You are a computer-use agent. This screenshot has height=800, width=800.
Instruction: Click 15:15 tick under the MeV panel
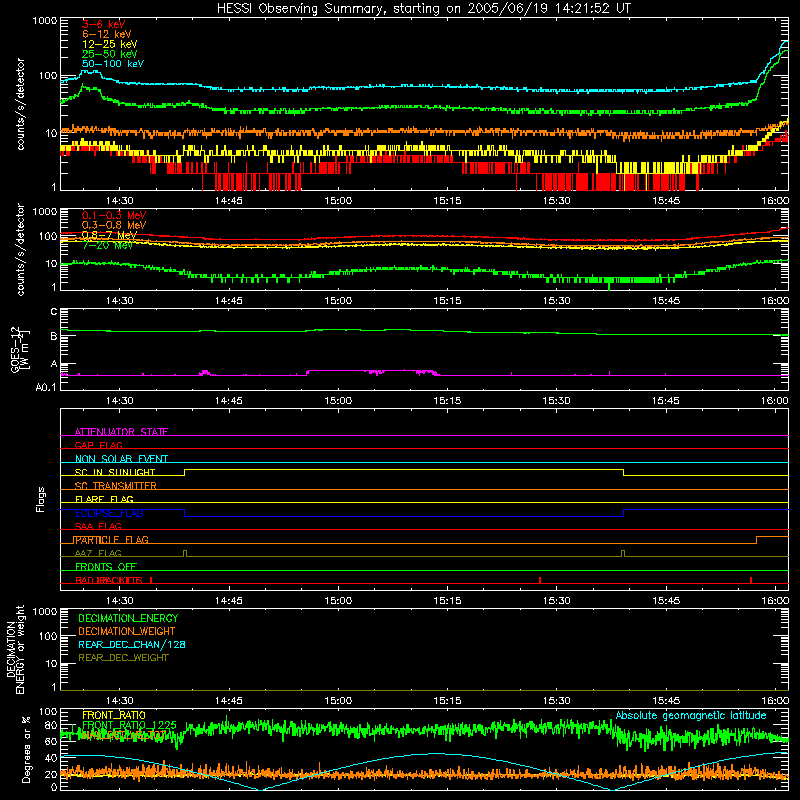[447, 301]
